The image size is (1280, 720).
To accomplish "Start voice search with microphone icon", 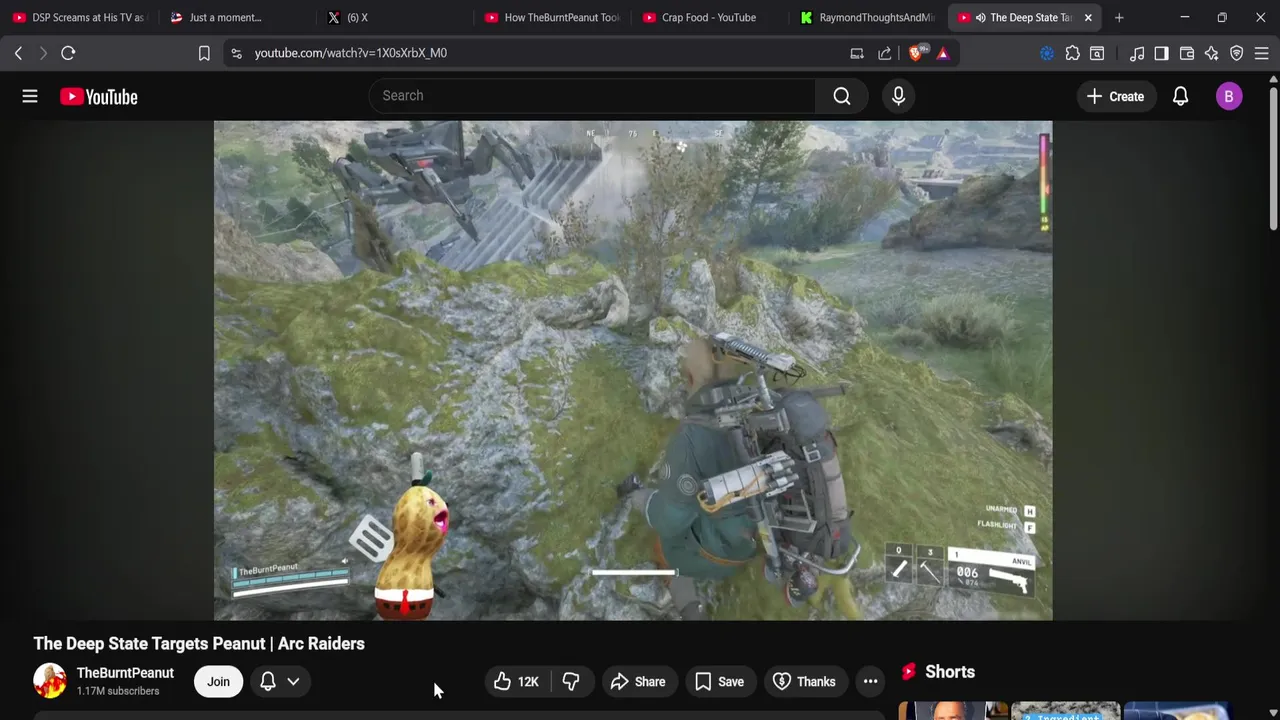I will [898, 96].
